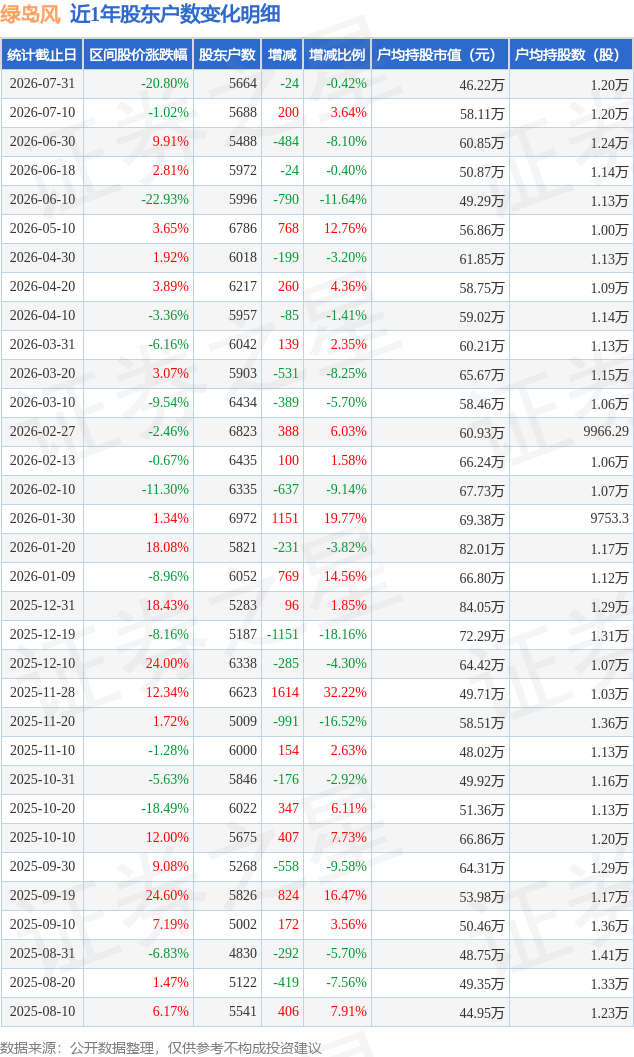Click the 绿岛风 stock name title
The height and width of the screenshot is (1057, 634).
coord(31,14)
